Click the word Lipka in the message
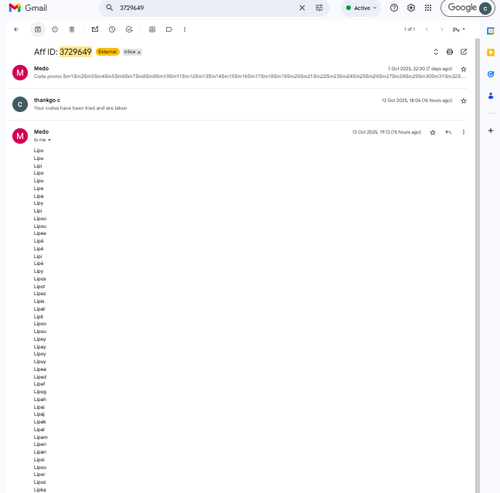 (x=40, y=490)
